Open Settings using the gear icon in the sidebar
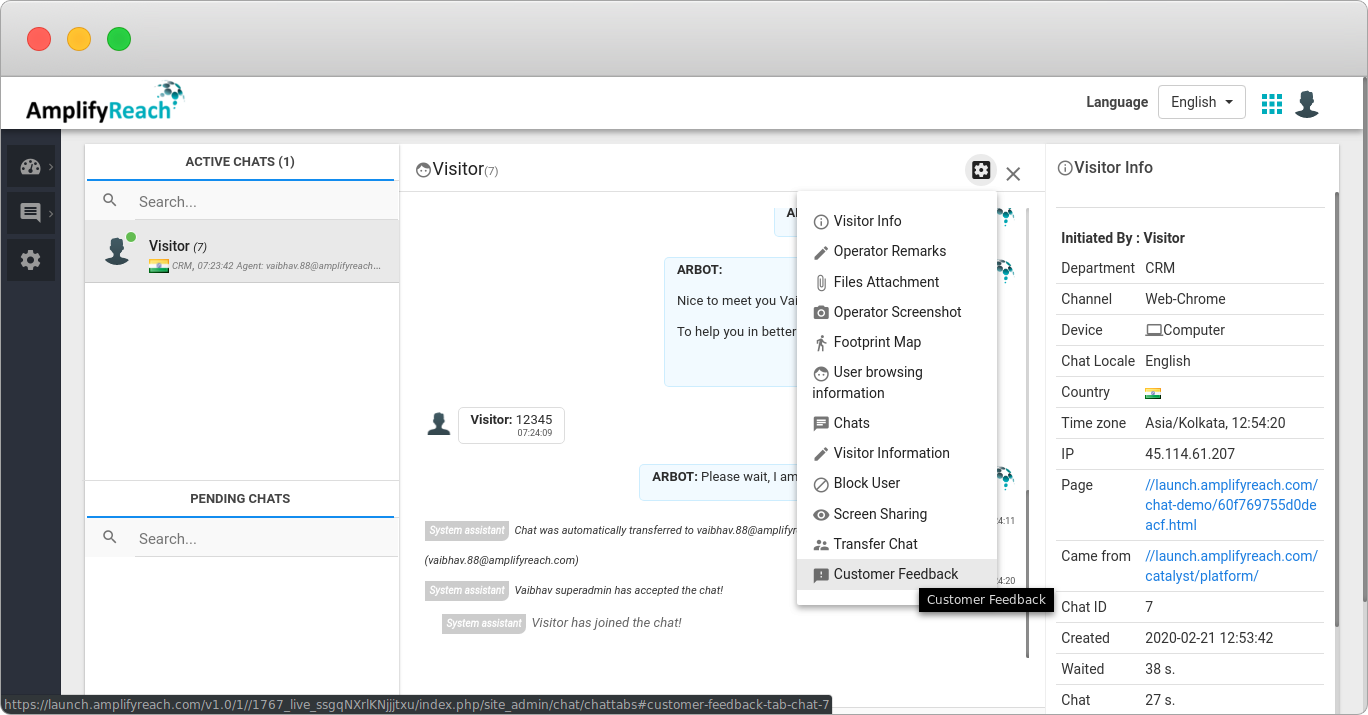 [31, 259]
